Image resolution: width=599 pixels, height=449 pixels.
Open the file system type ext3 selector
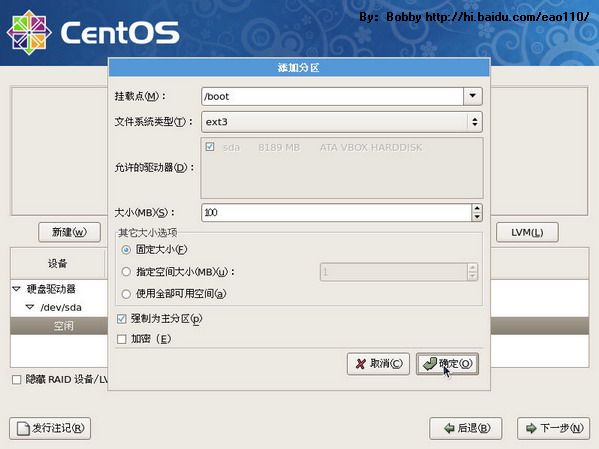pyautogui.click(x=342, y=122)
